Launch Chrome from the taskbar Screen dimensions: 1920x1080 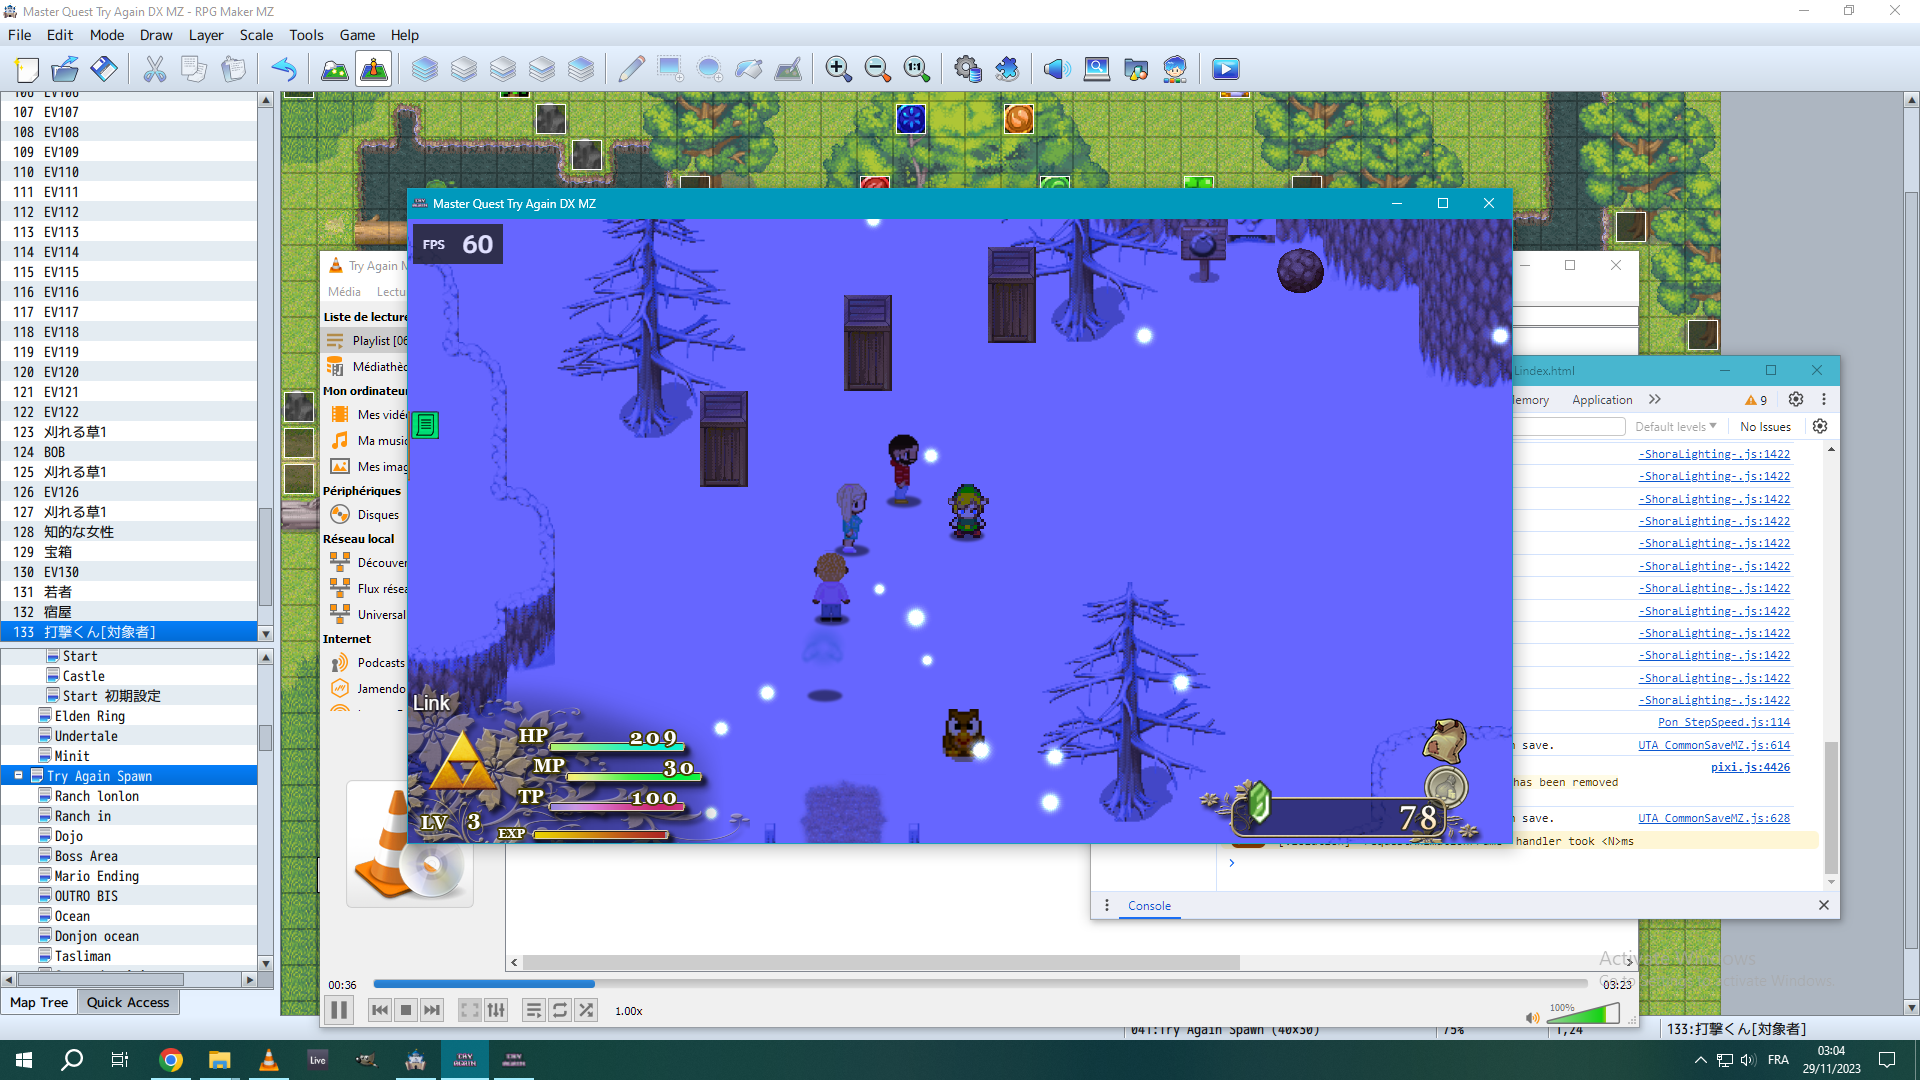click(x=171, y=1060)
